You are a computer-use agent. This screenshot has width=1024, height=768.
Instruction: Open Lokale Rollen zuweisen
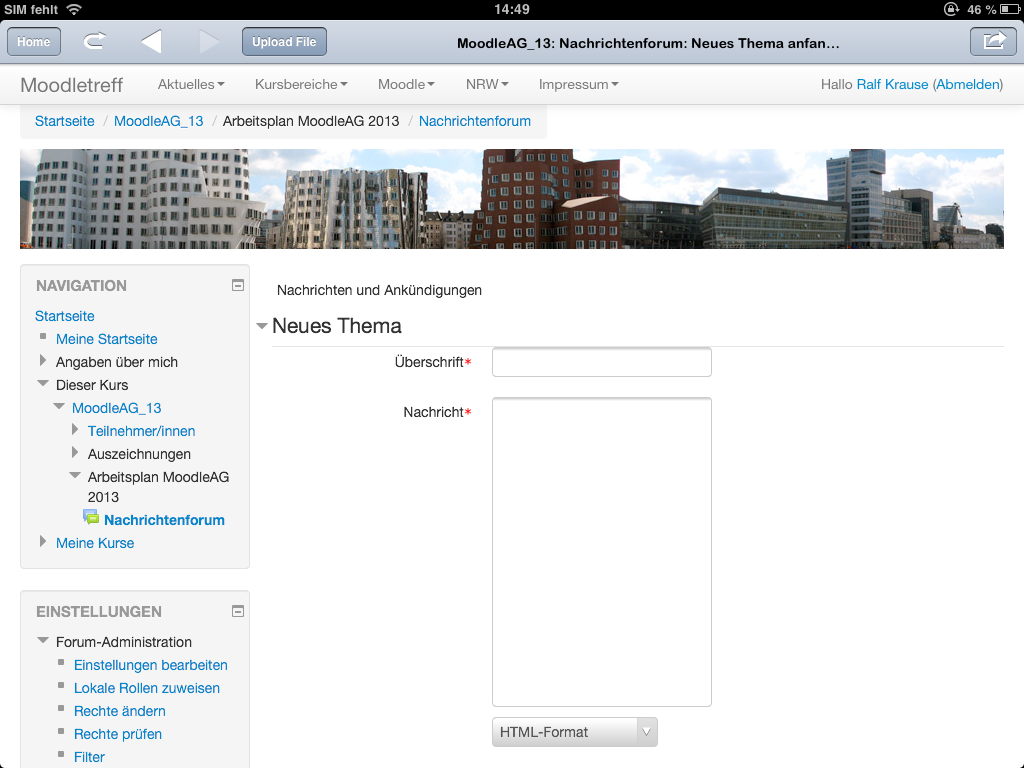[146, 688]
